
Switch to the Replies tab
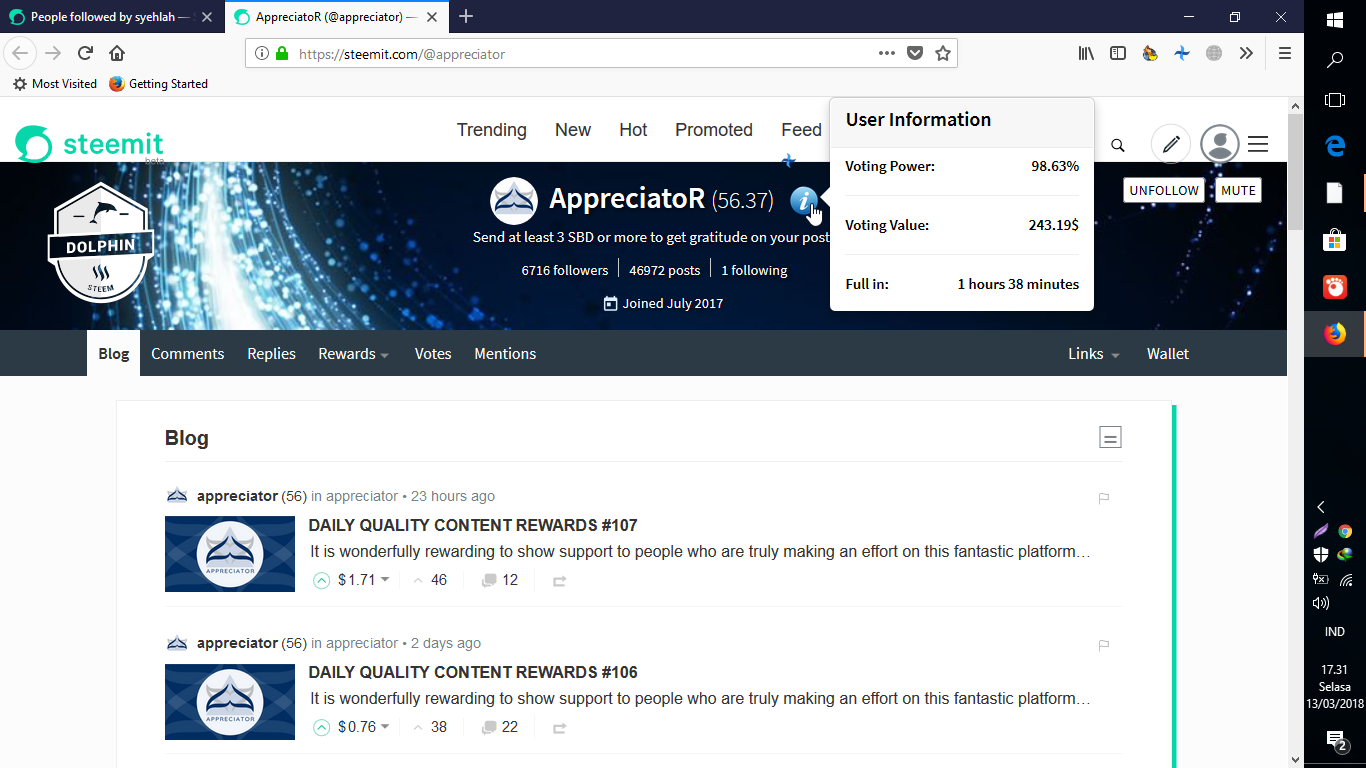pos(272,354)
